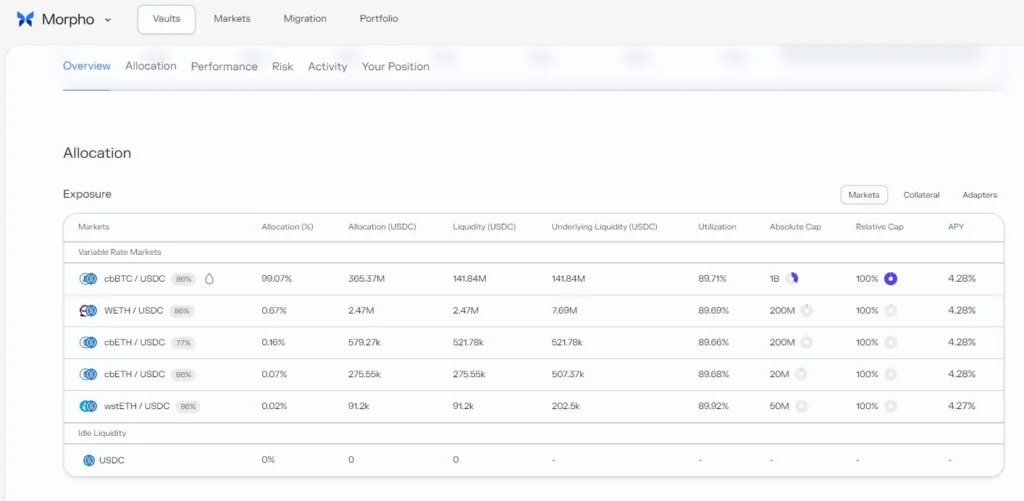This screenshot has height=501, width=1024.
Task: Open the Portfolio page link
Action: click(x=379, y=19)
